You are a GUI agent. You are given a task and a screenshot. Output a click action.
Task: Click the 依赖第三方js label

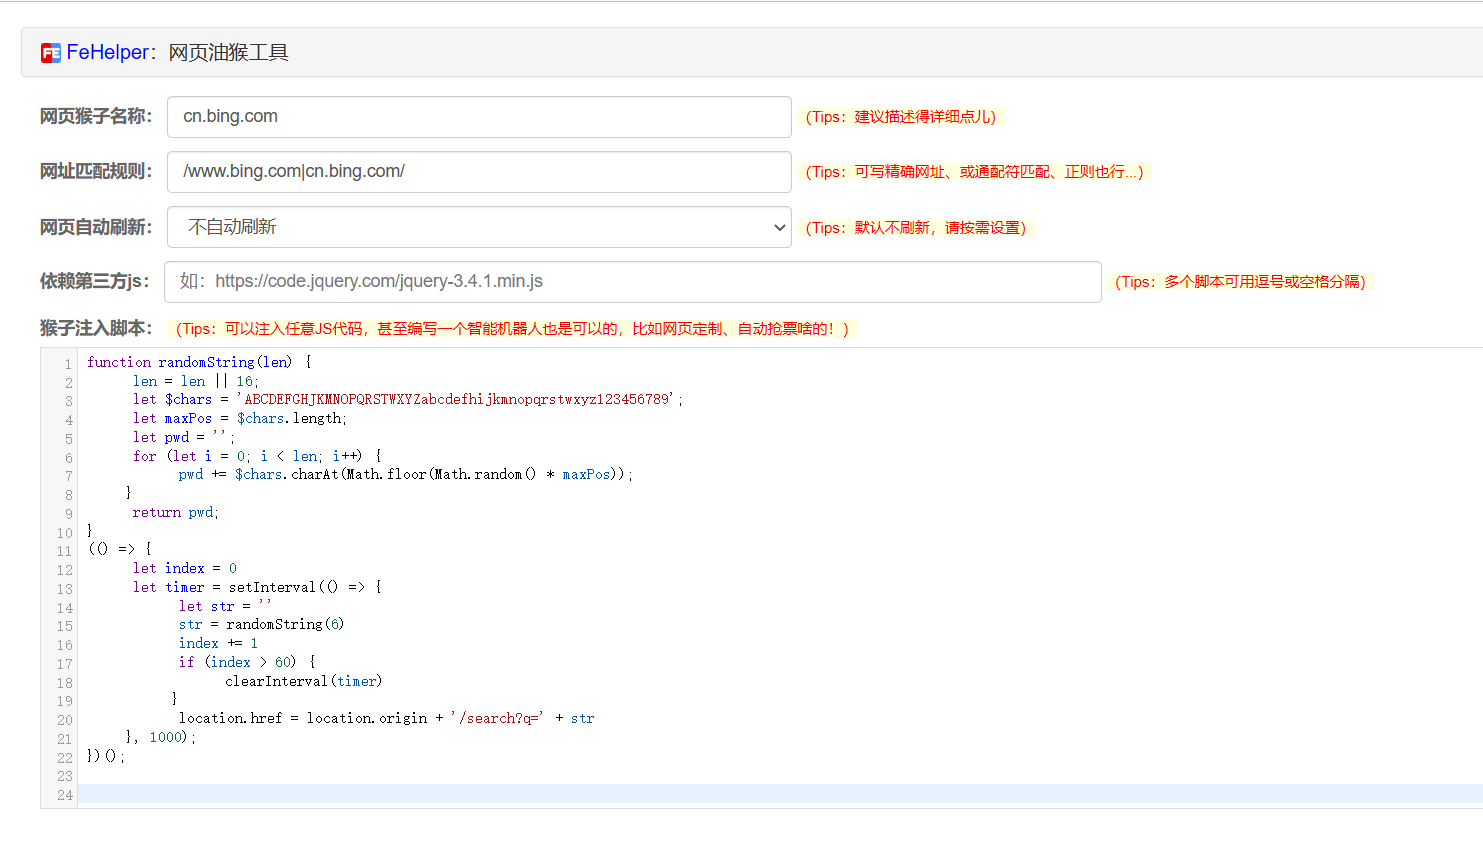95,281
